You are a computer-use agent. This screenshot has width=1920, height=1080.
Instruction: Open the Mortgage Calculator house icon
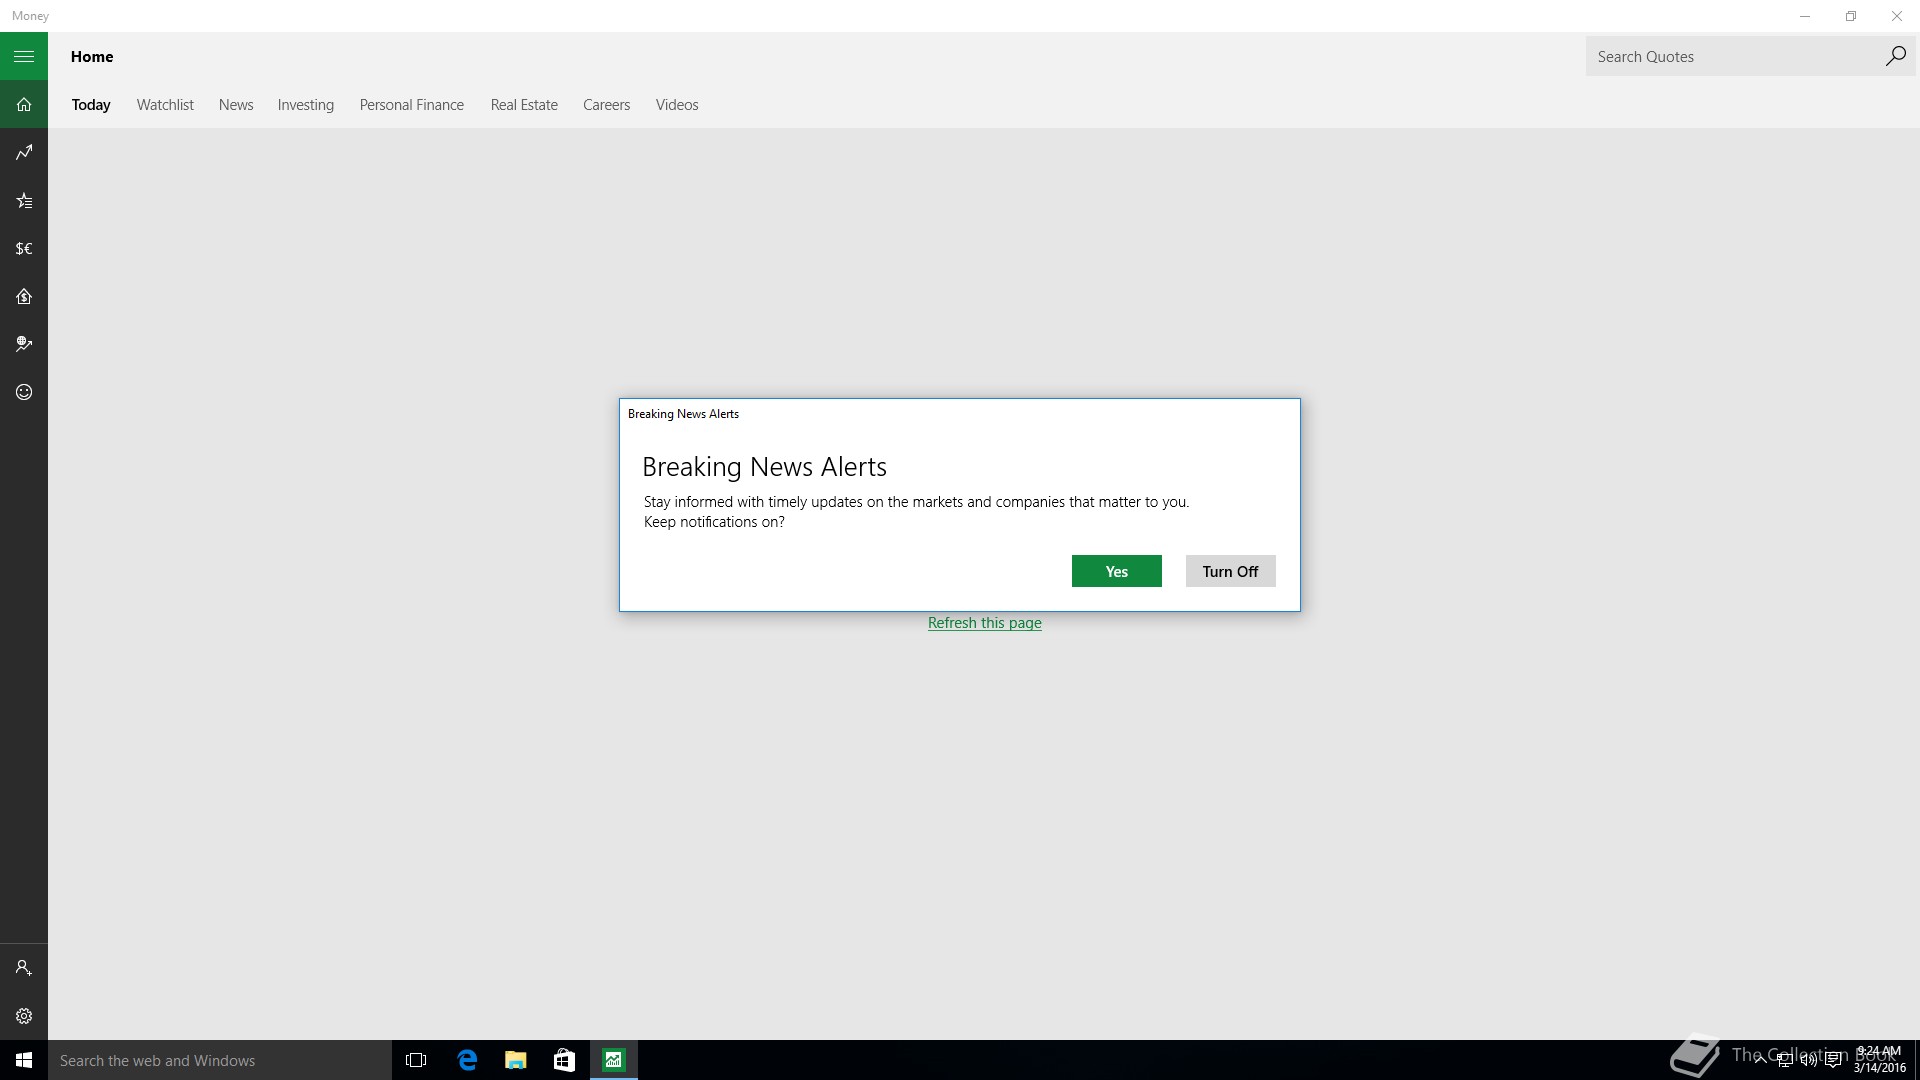(24, 296)
